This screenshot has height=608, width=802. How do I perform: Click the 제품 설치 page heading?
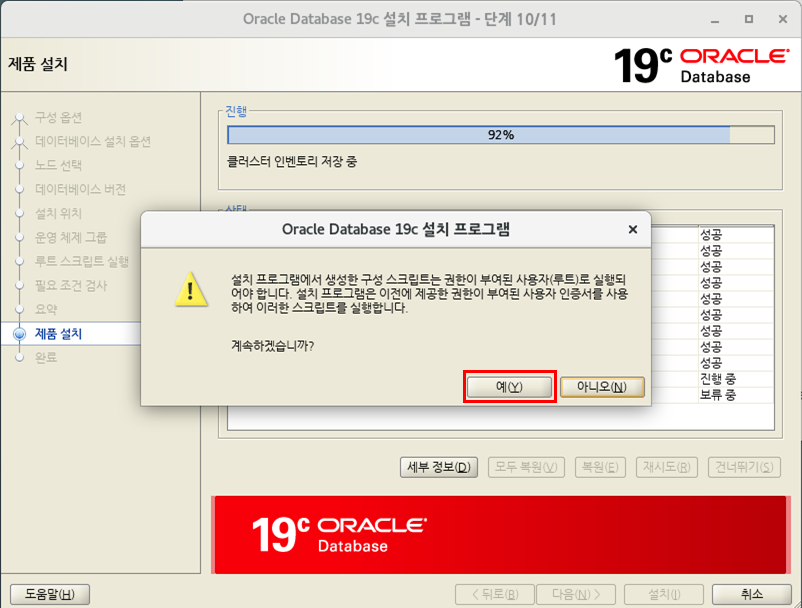(x=38, y=64)
